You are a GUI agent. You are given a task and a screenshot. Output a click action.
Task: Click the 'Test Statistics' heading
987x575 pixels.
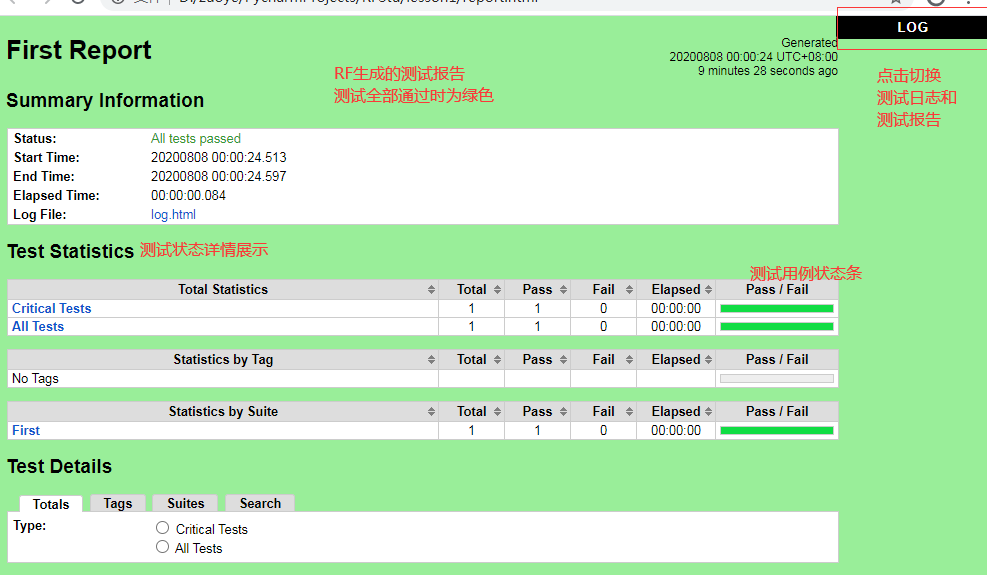70,251
